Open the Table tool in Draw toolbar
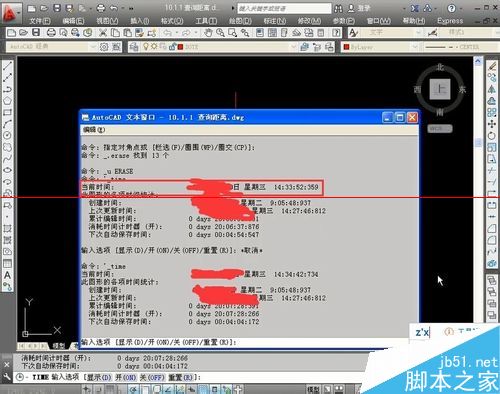This screenshot has height=394, width=500. click(x=7, y=263)
